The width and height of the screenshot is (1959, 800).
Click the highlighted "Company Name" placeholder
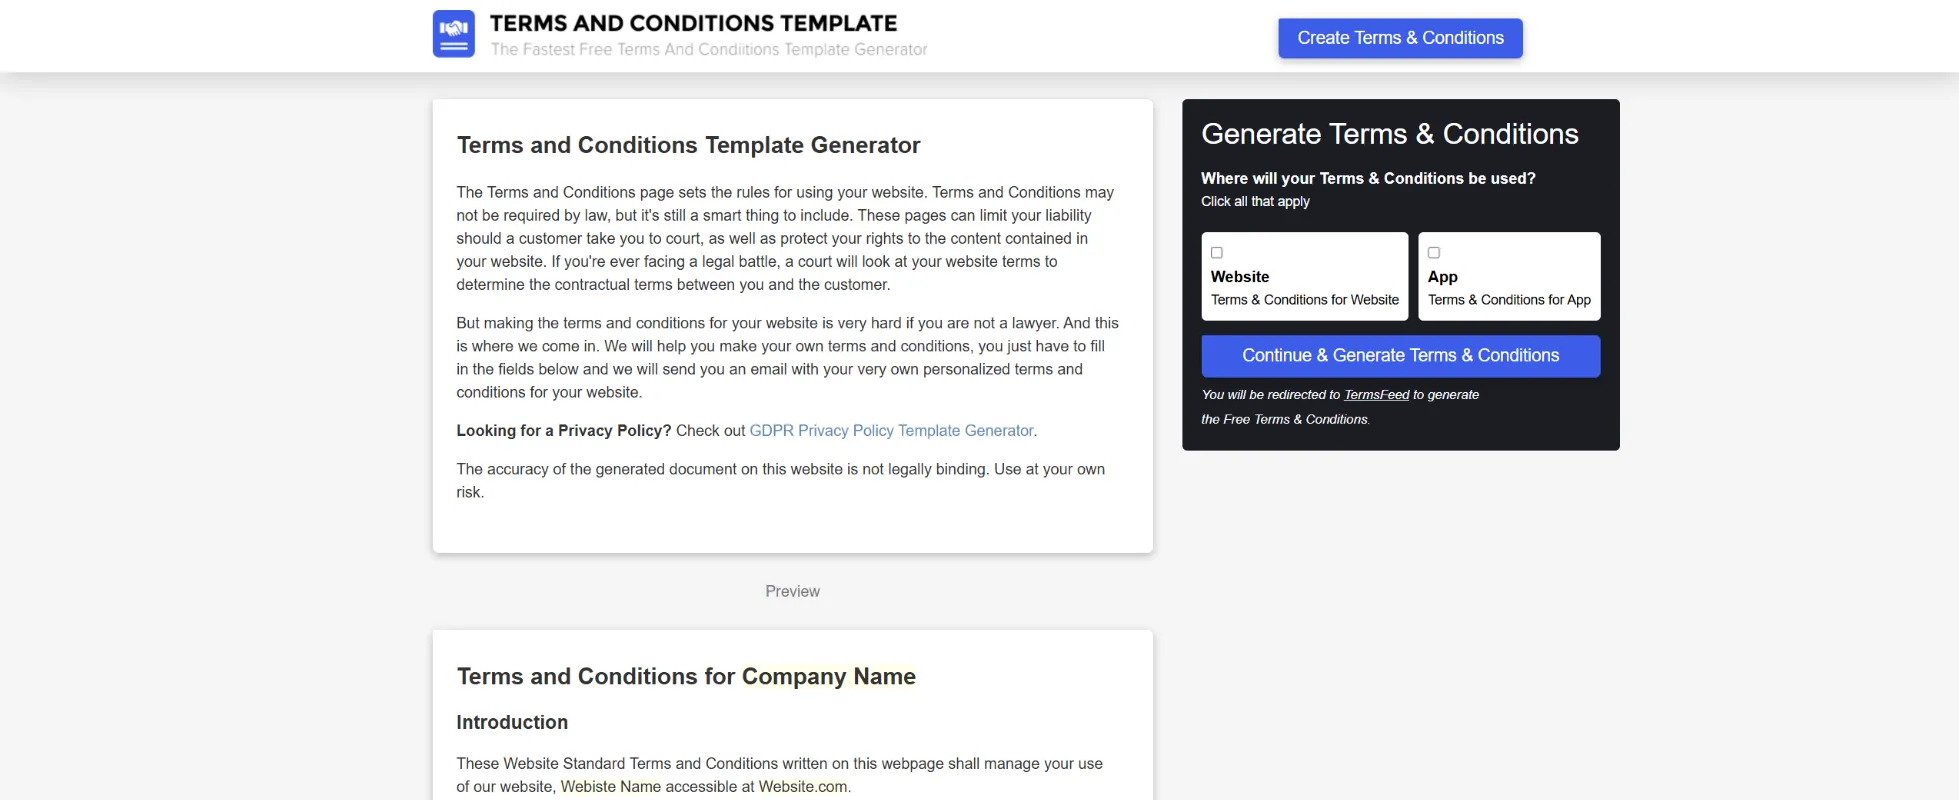pos(828,677)
